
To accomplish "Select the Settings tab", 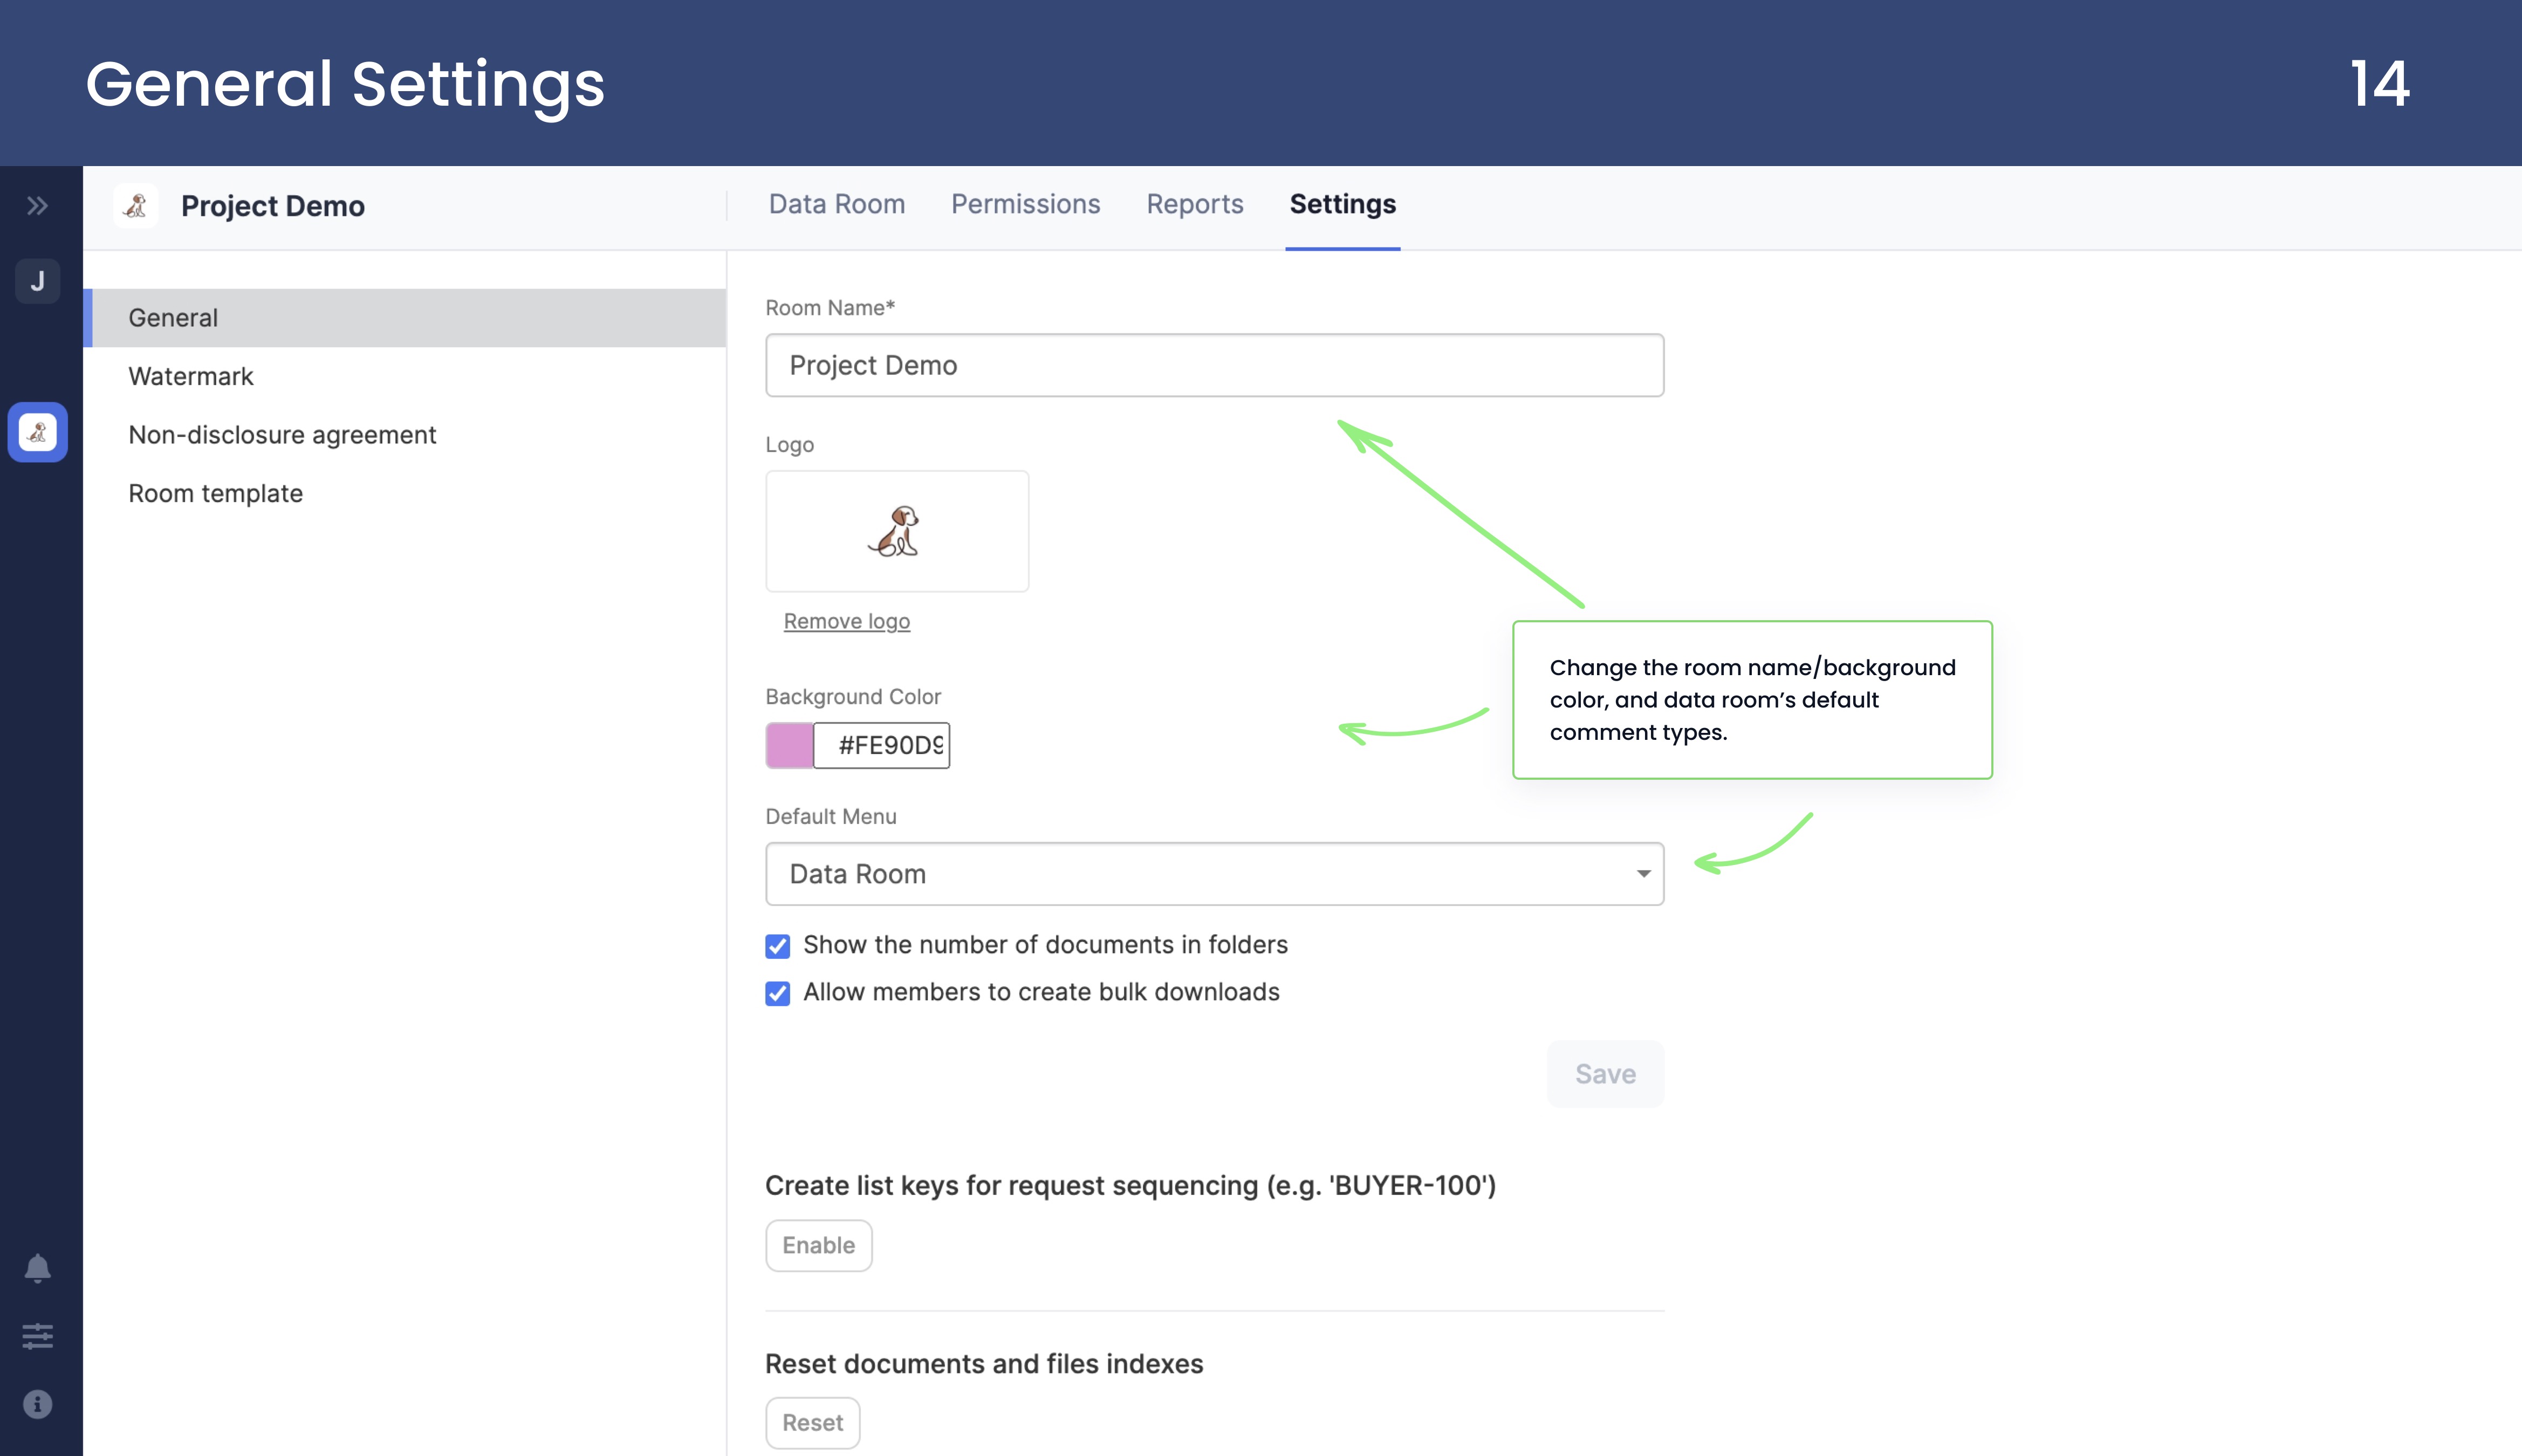I will (1342, 204).
